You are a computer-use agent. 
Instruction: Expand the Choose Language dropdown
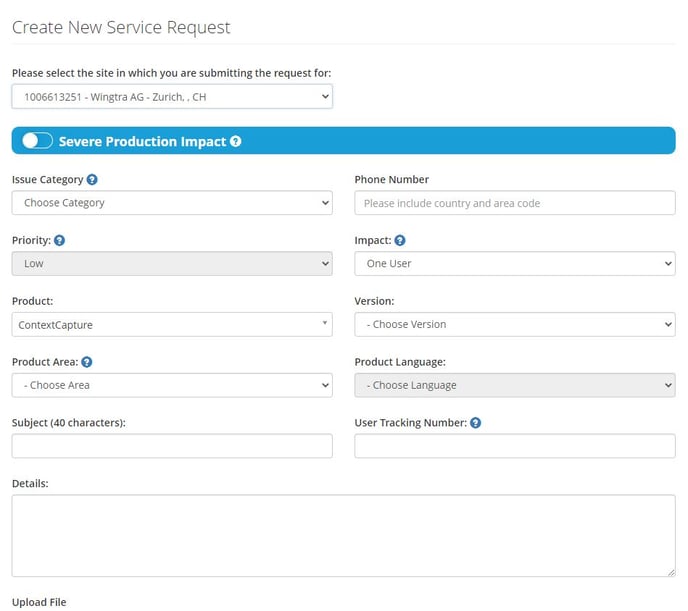[x=514, y=385]
